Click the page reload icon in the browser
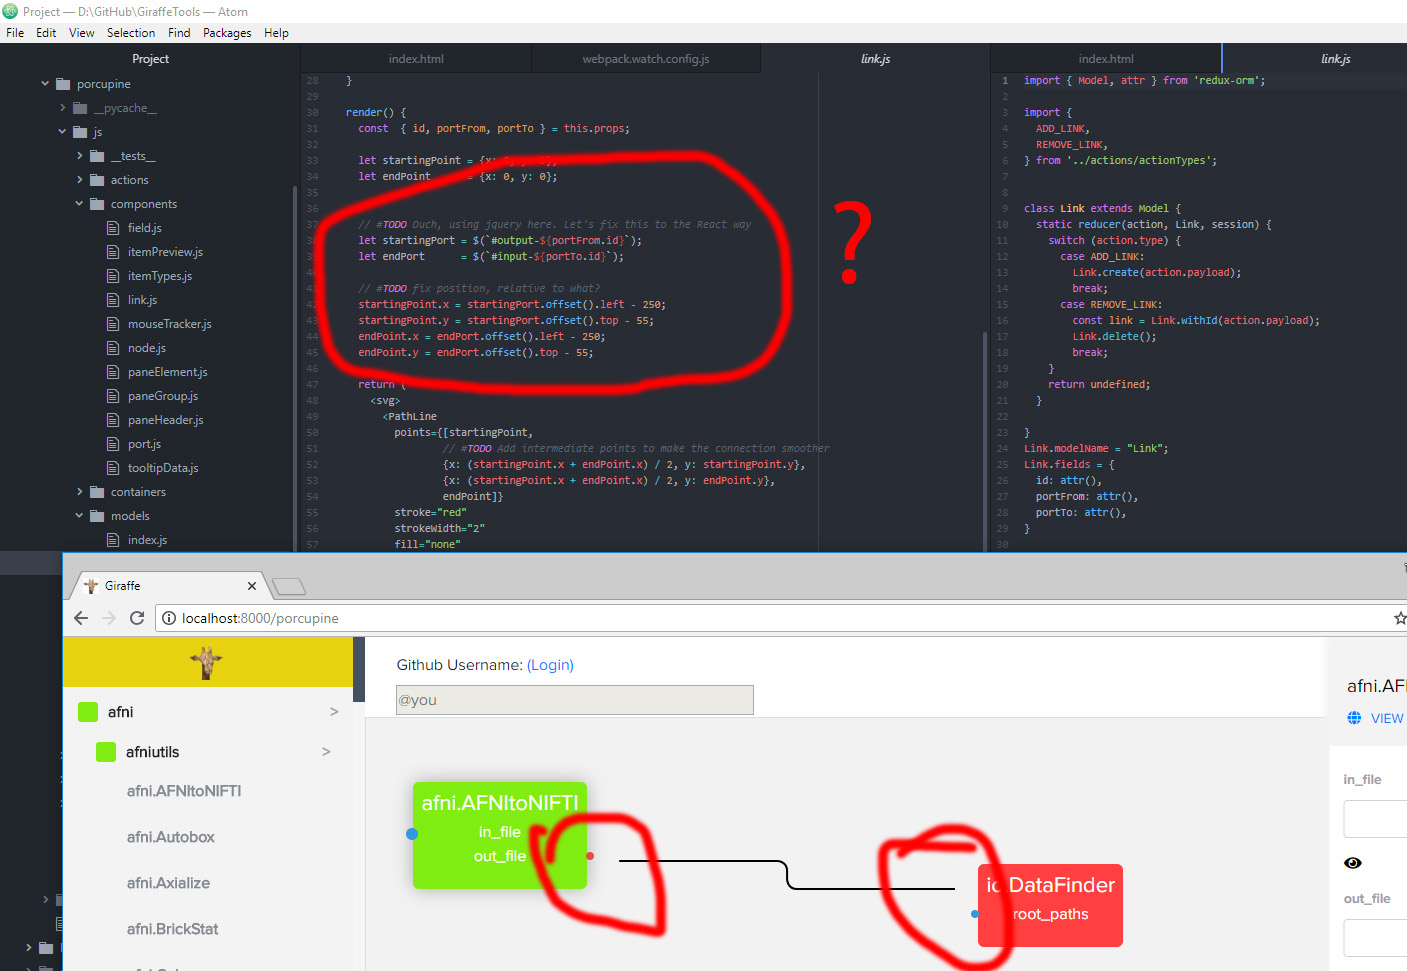 tap(137, 618)
